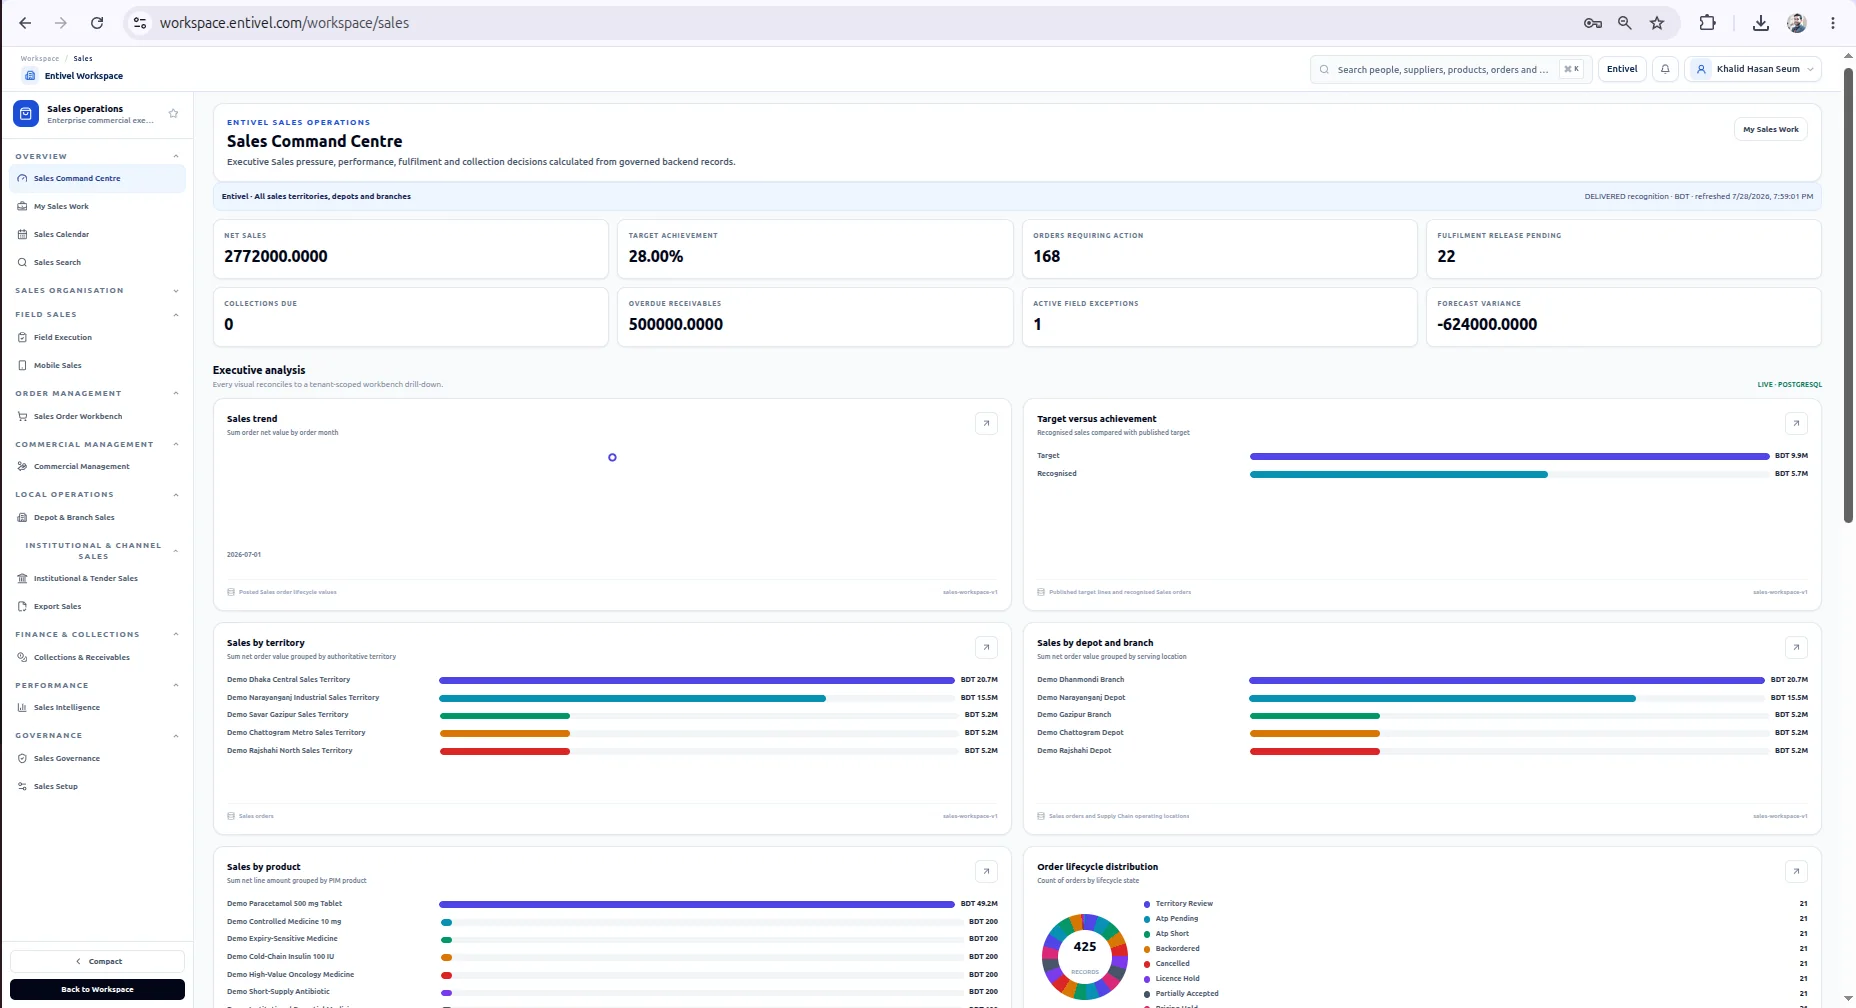The width and height of the screenshot is (1856, 1008).
Task: Collapse the Finance & Collections section
Action: (176, 634)
